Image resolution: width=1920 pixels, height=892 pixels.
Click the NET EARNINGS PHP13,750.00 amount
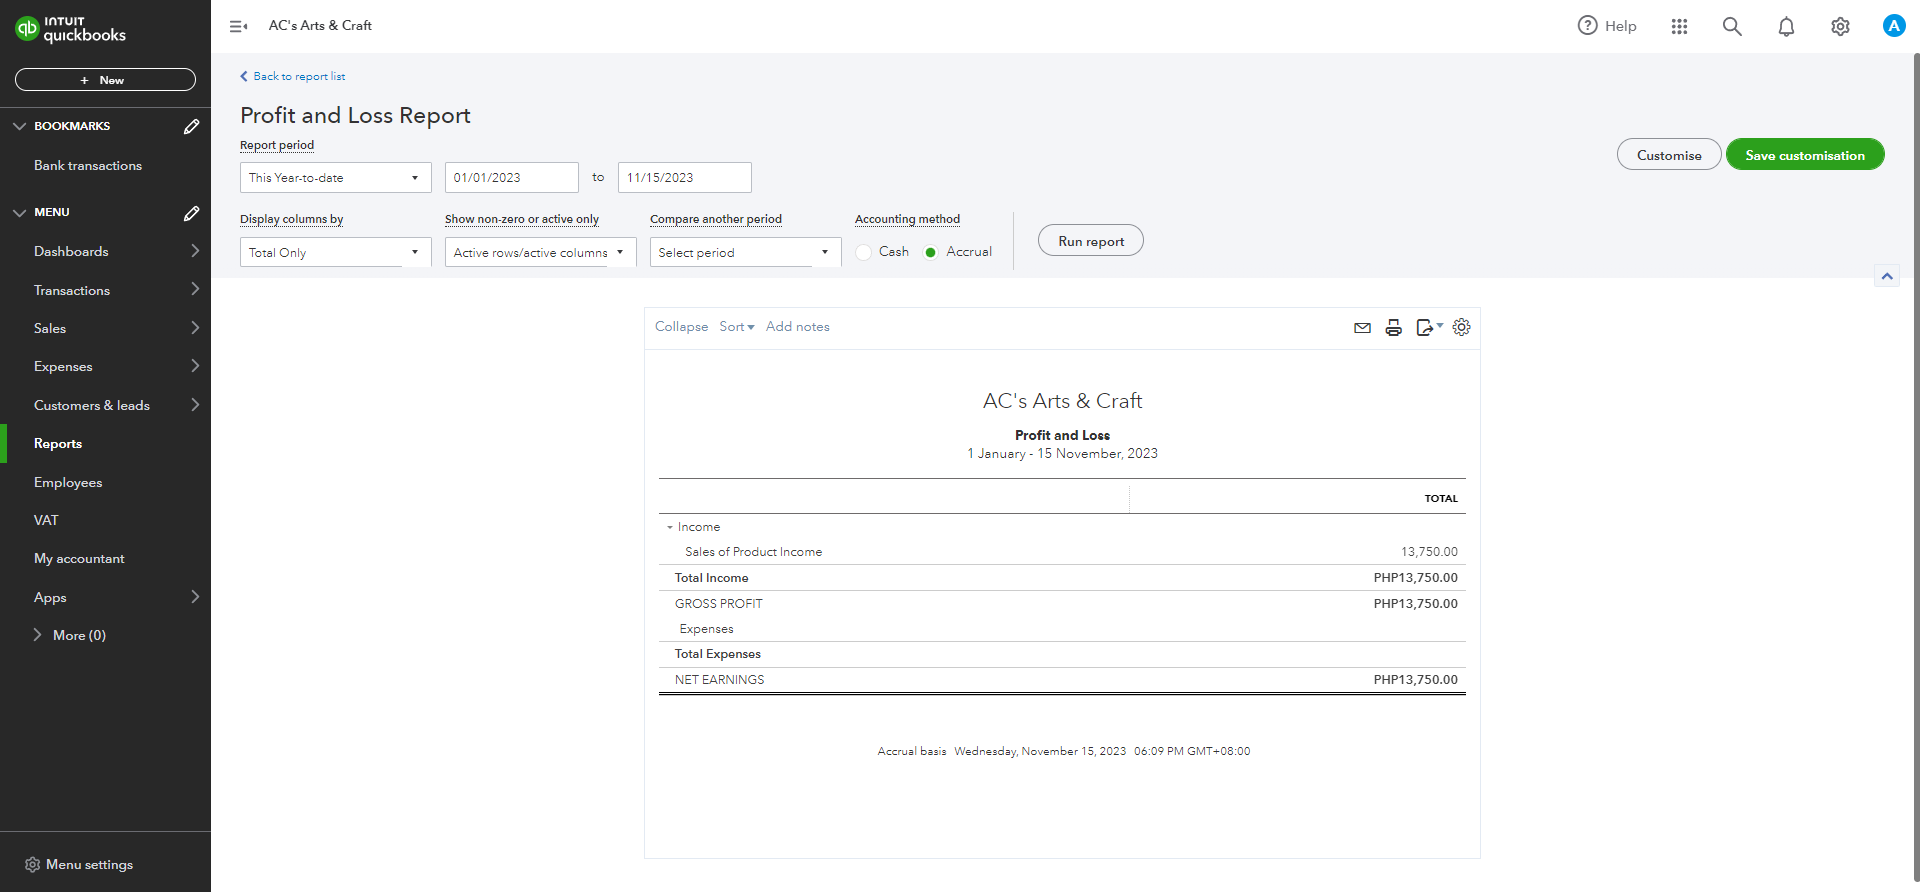[x=1415, y=680]
